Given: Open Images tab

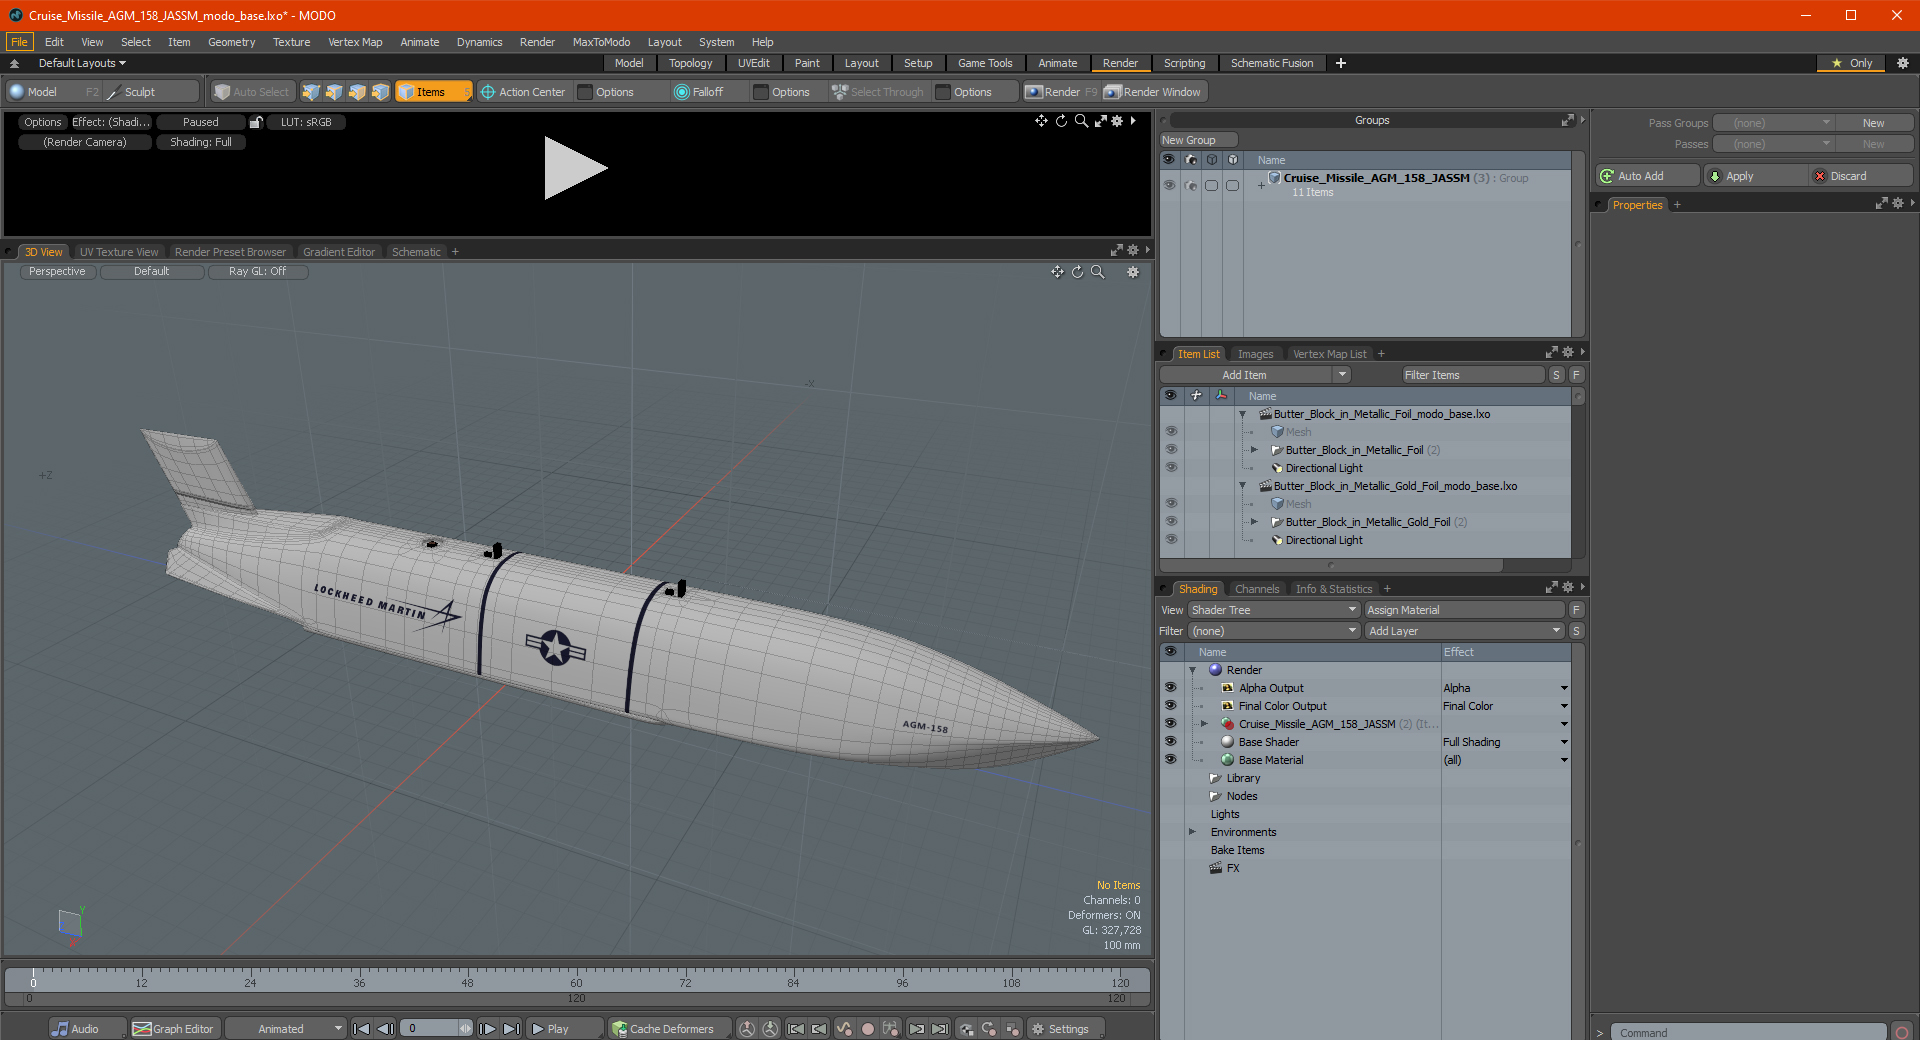Looking at the screenshot, I should pyautogui.click(x=1255, y=354).
